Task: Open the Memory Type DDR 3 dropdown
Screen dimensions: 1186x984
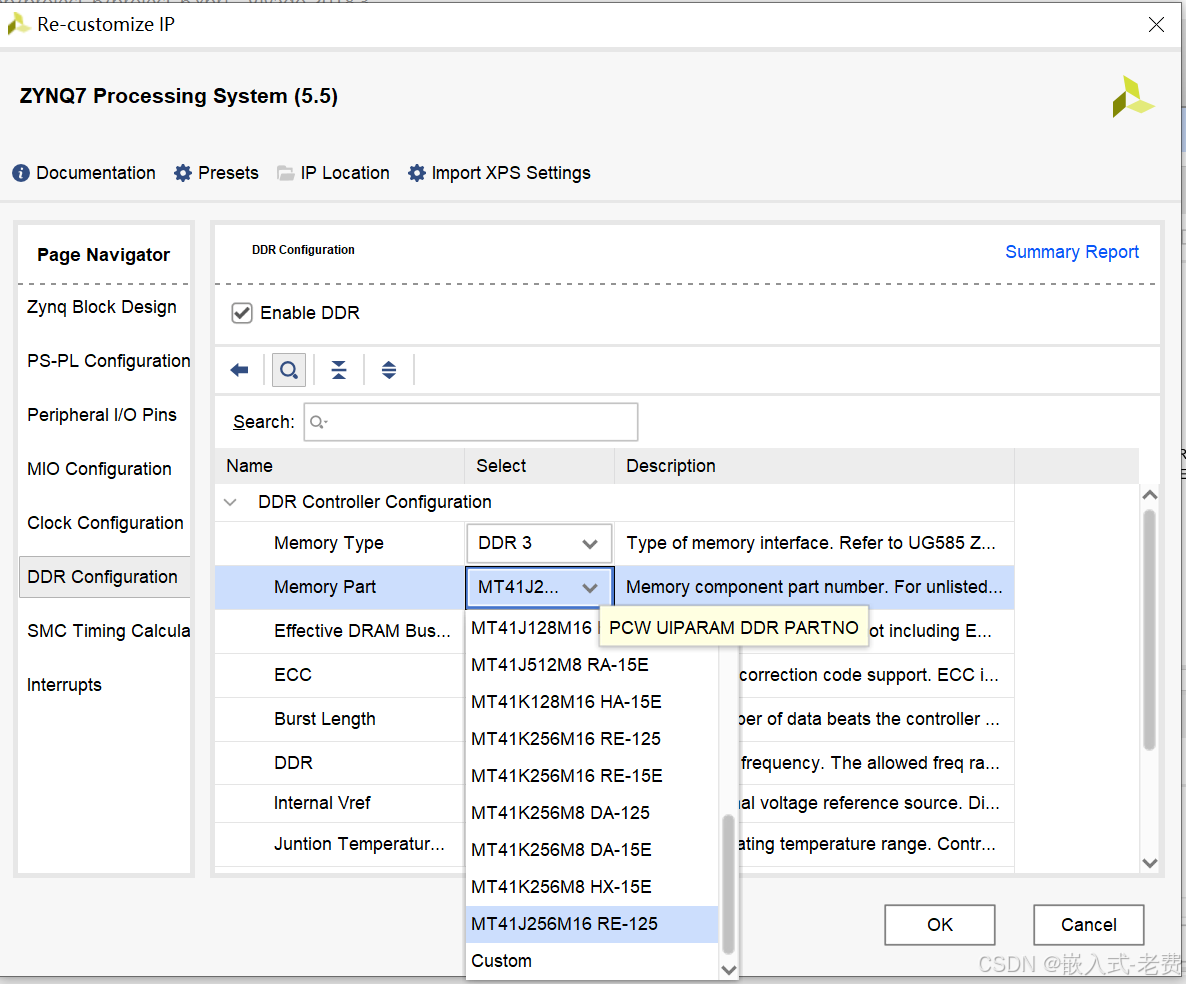Action: (x=539, y=543)
